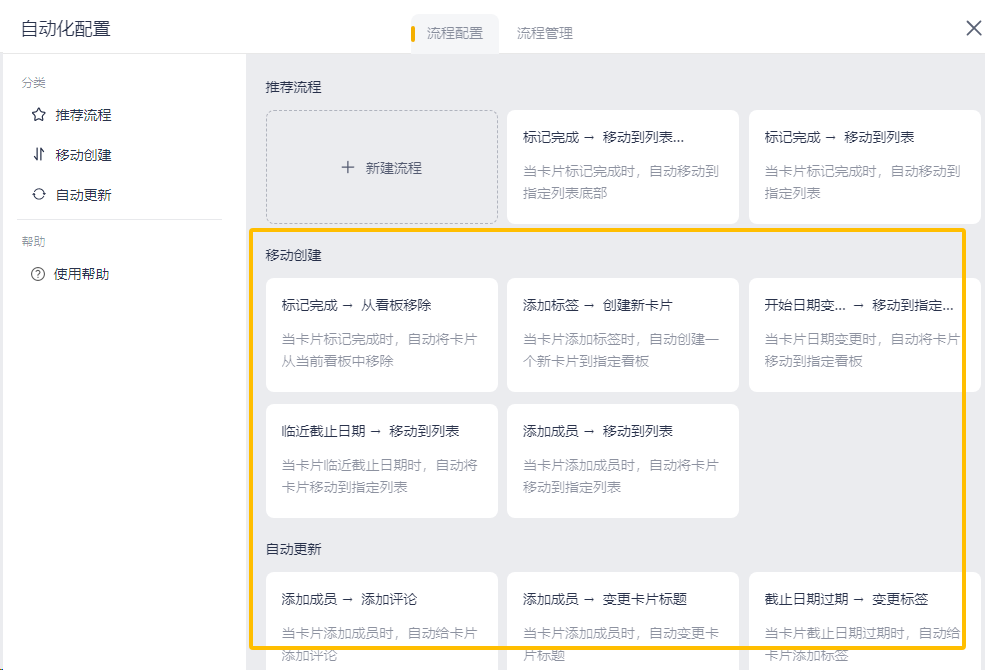985x670 pixels.
Task: Switch to the 流程管理 tab
Action: 544,33
